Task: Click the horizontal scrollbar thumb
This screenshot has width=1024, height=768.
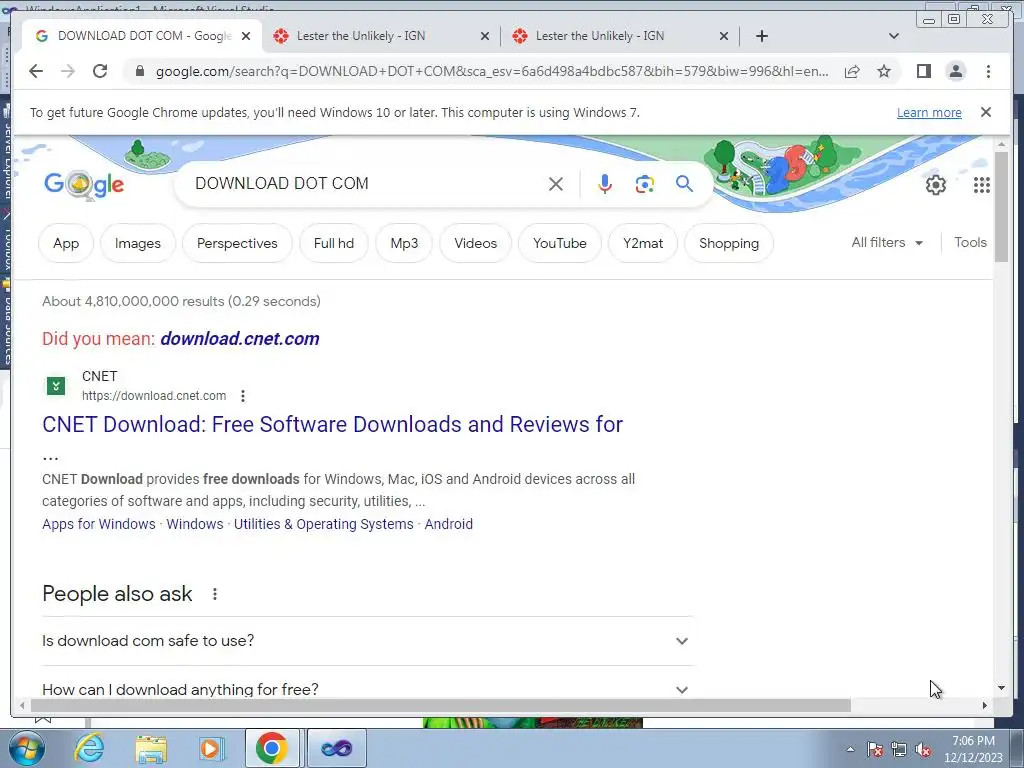Action: 441,706
